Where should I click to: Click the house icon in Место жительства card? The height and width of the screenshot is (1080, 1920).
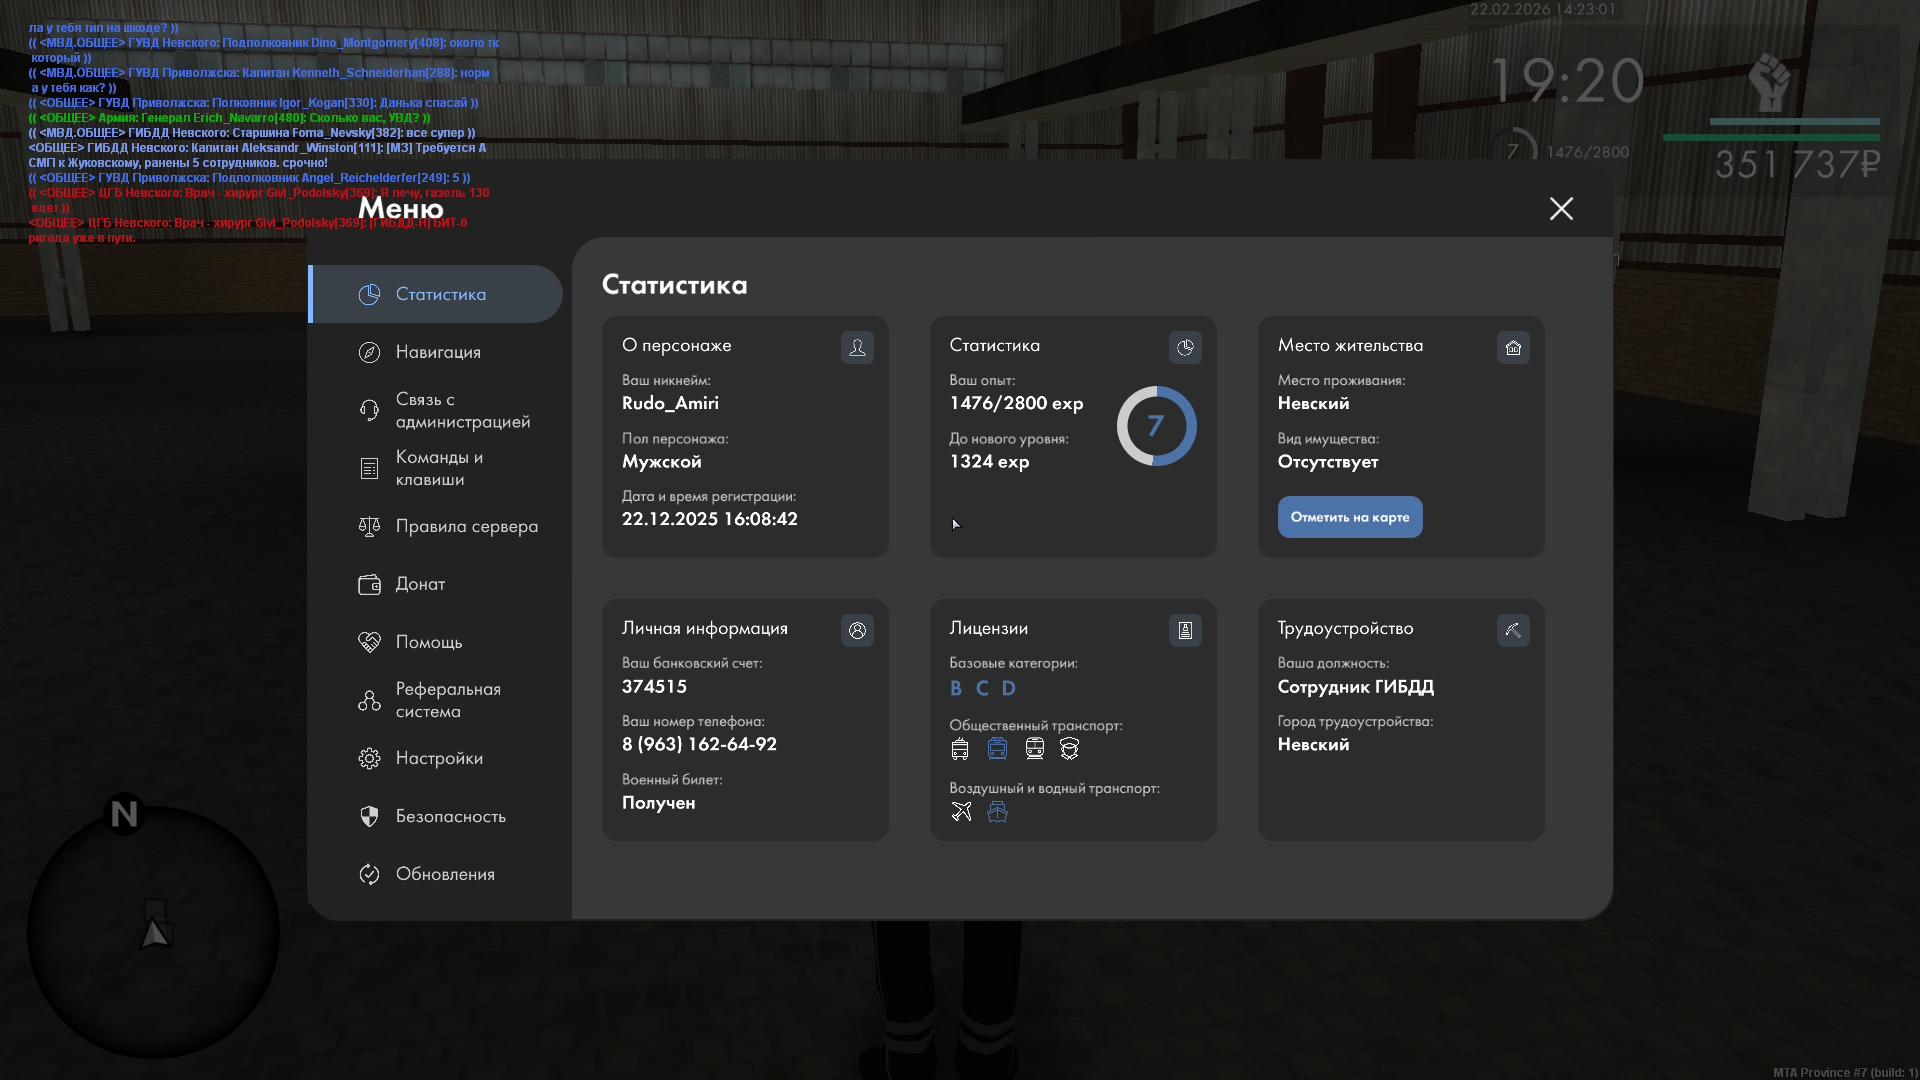[1513, 347]
